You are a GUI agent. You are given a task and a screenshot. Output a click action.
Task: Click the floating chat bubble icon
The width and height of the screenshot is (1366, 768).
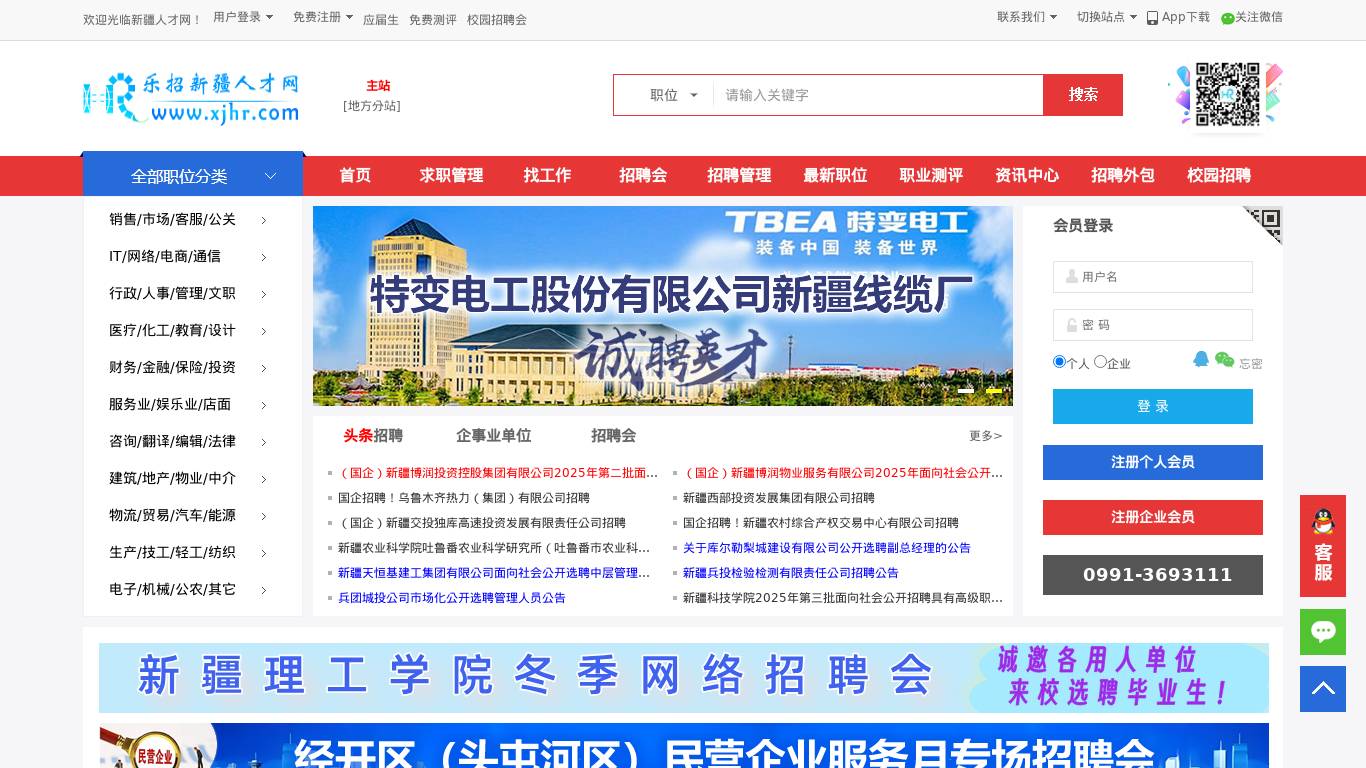[1323, 631]
